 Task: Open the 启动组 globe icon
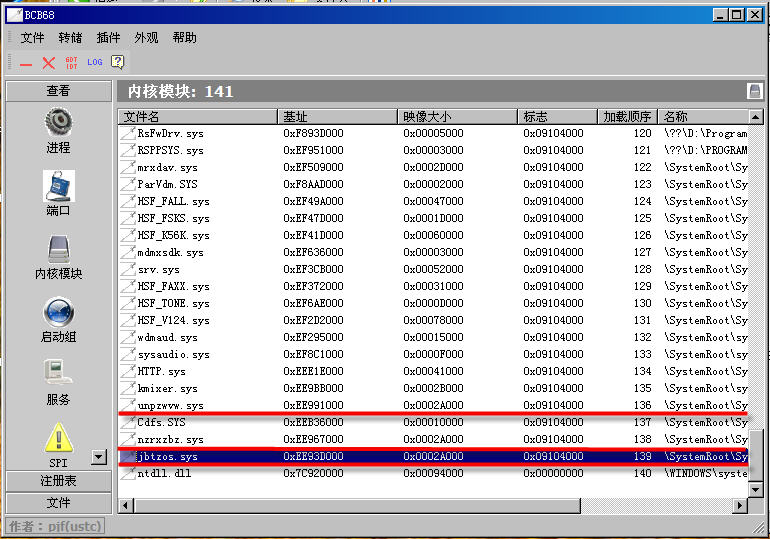click(x=58, y=312)
